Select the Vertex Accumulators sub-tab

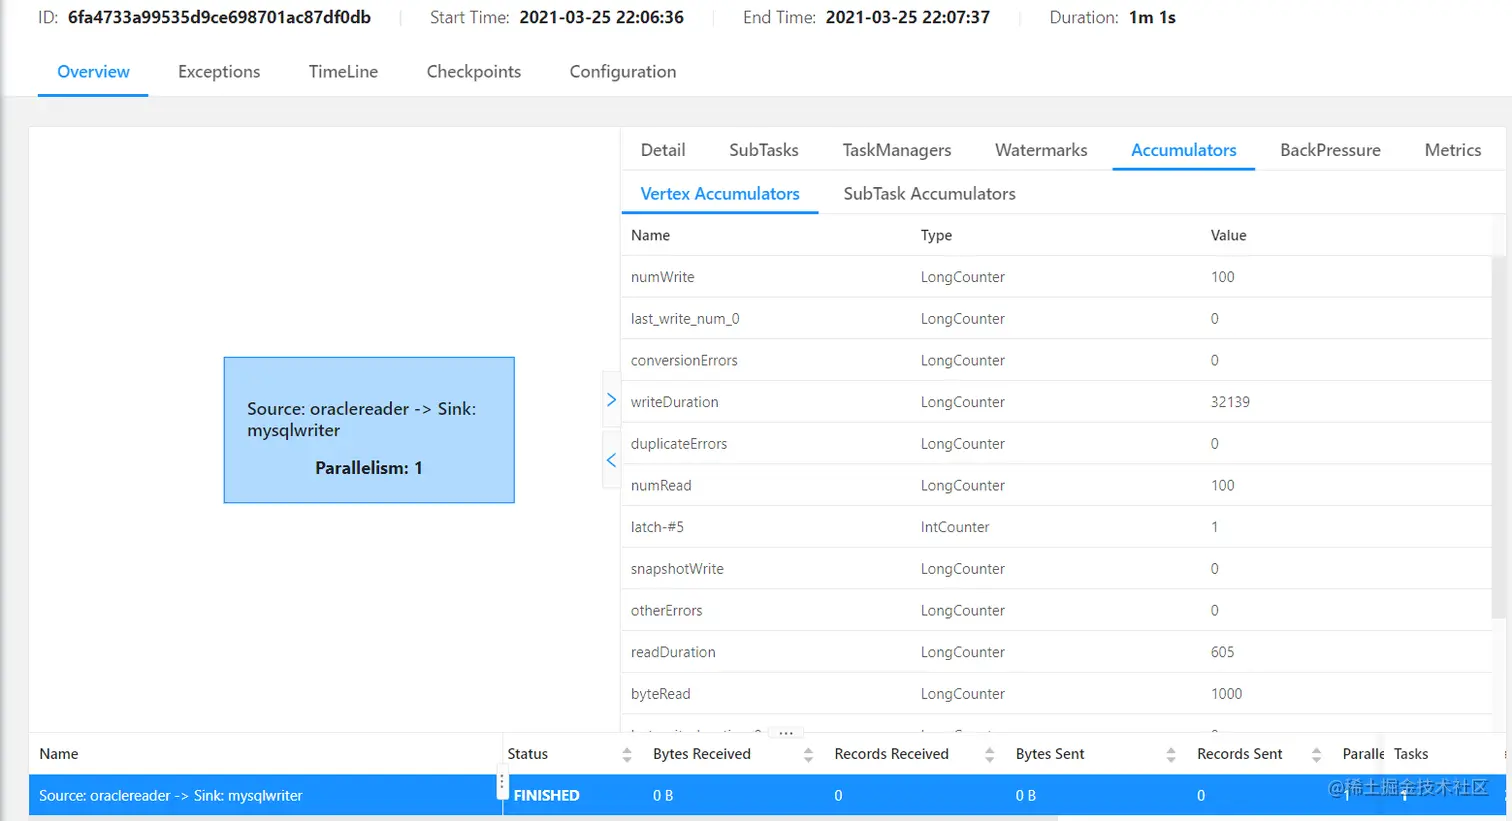(720, 194)
